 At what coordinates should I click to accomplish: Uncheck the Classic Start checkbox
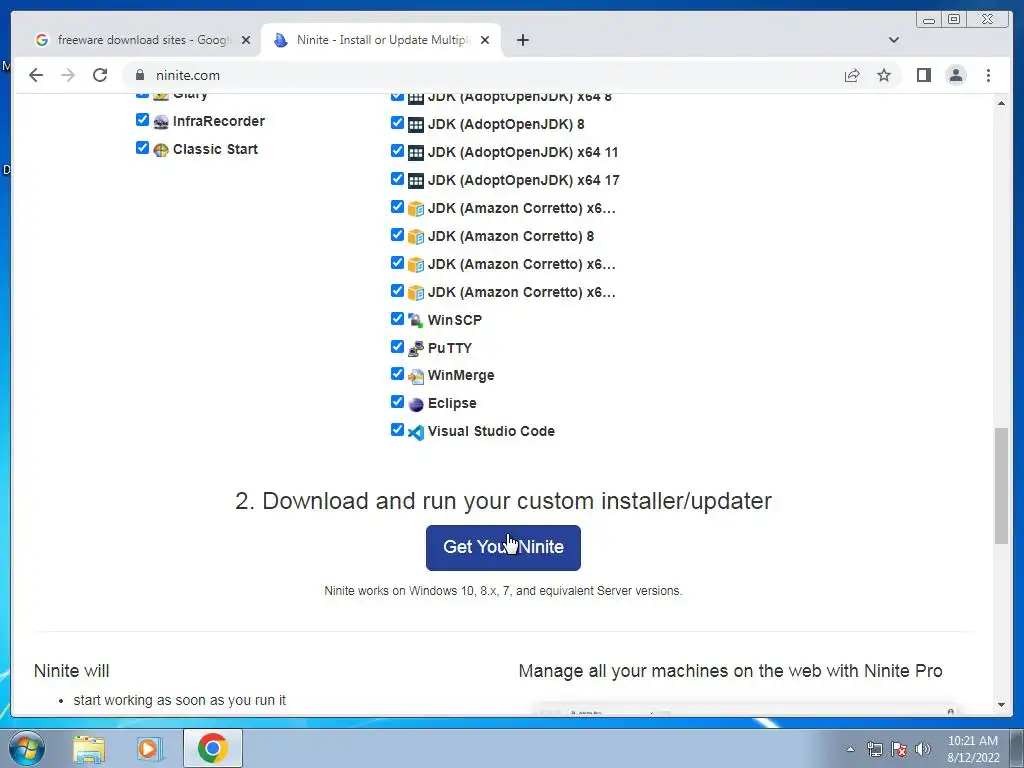(x=142, y=148)
